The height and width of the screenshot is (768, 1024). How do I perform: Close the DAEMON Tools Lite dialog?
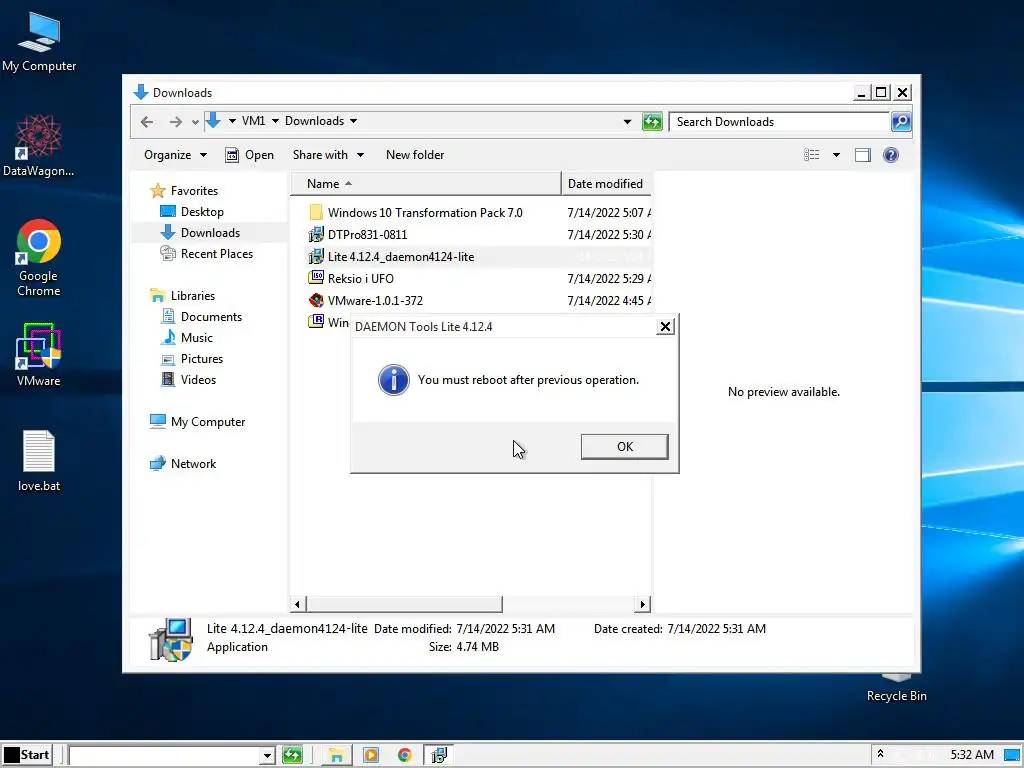(x=665, y=327)
